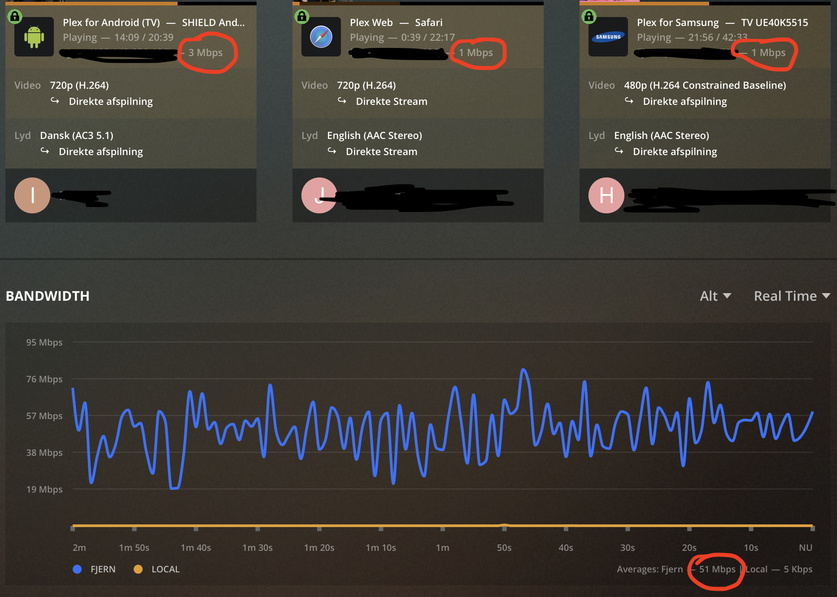Click the green lock icon on the Samsung session
837x597 pixels.
click(589, 16)
